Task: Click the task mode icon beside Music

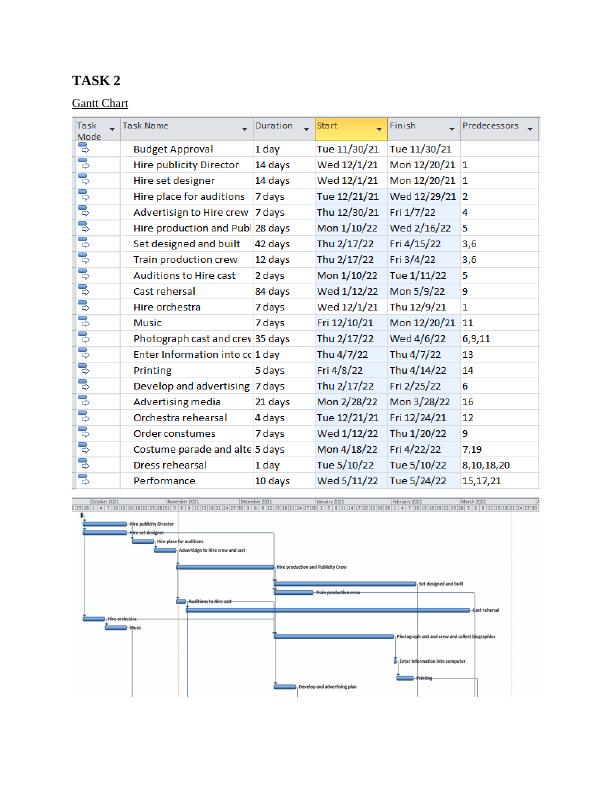Action: tap(83, 323)
